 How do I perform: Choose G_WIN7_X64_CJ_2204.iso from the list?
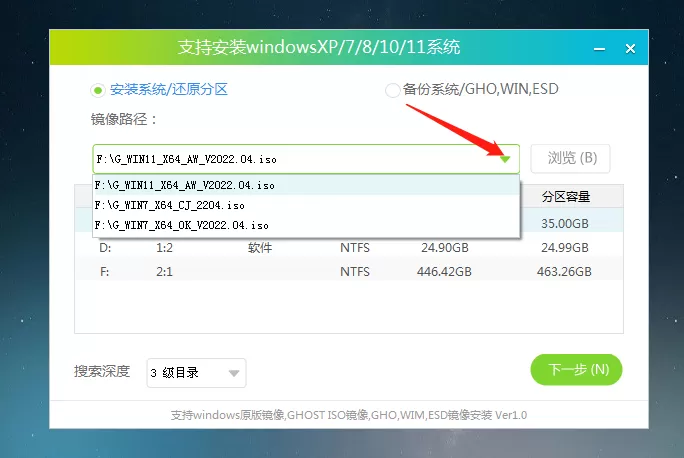coord(306,205)
